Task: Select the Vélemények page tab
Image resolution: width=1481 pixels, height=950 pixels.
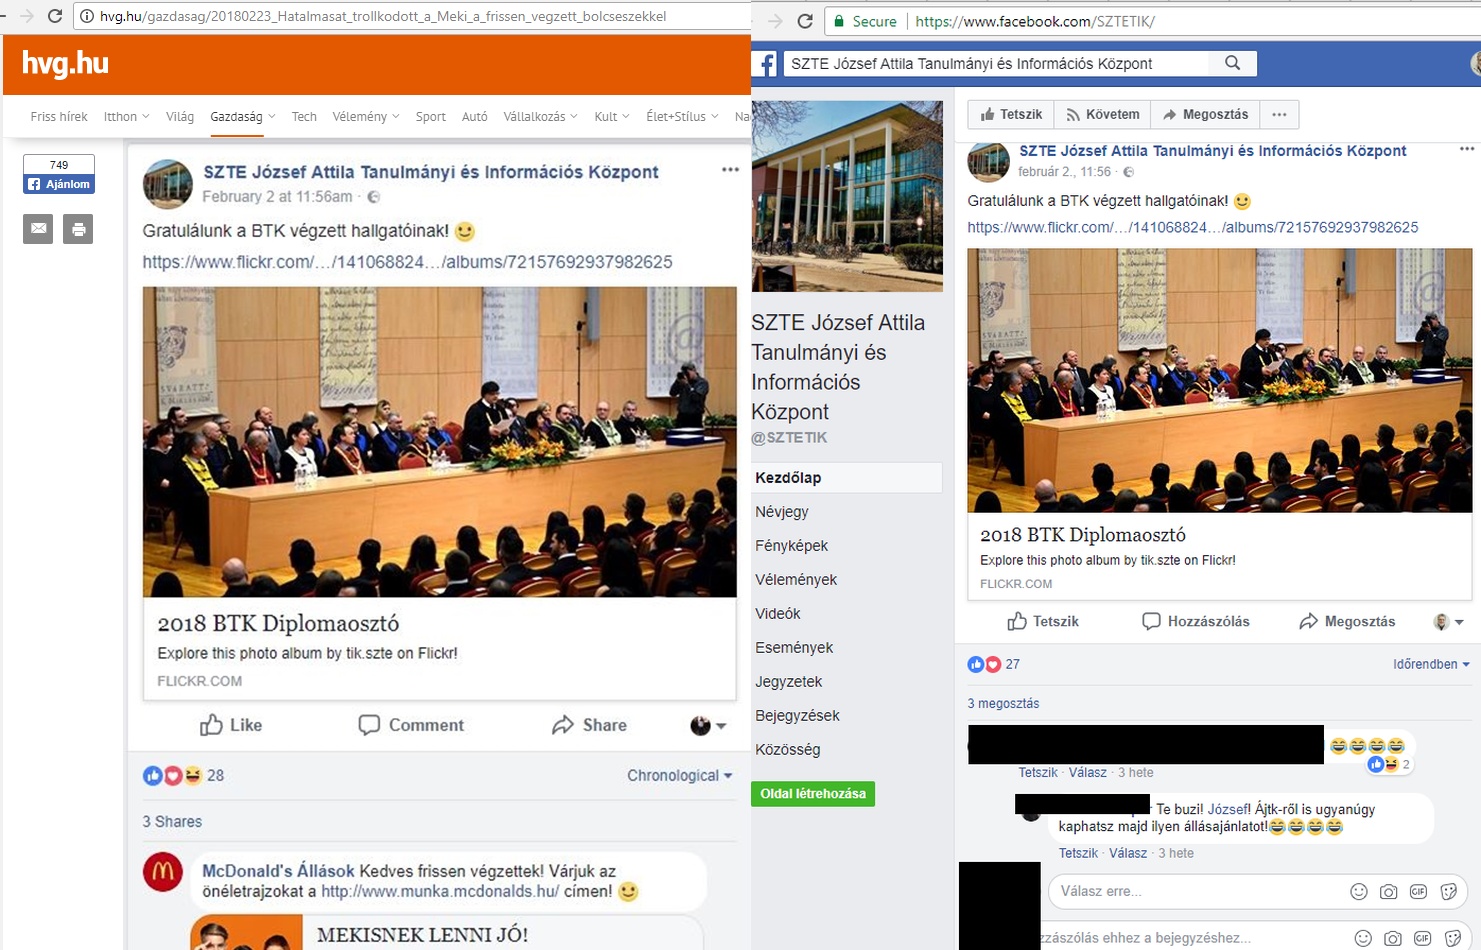Action: [x=796, y=579]
